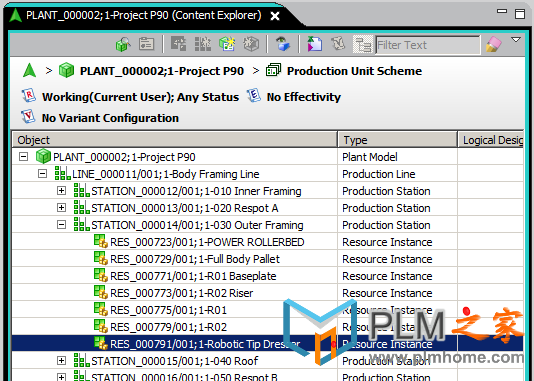Open Working(Current User); Any Status rule
This screenshot has width=534, height=381.
click(140, 97)
